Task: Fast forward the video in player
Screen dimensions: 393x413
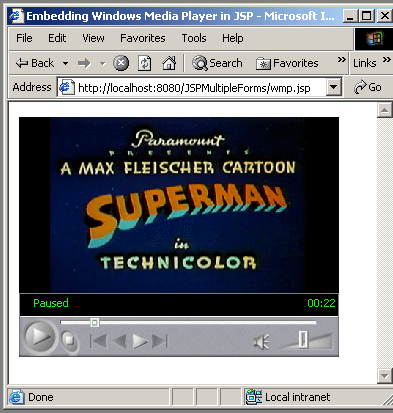Action: tap(140, 341)
